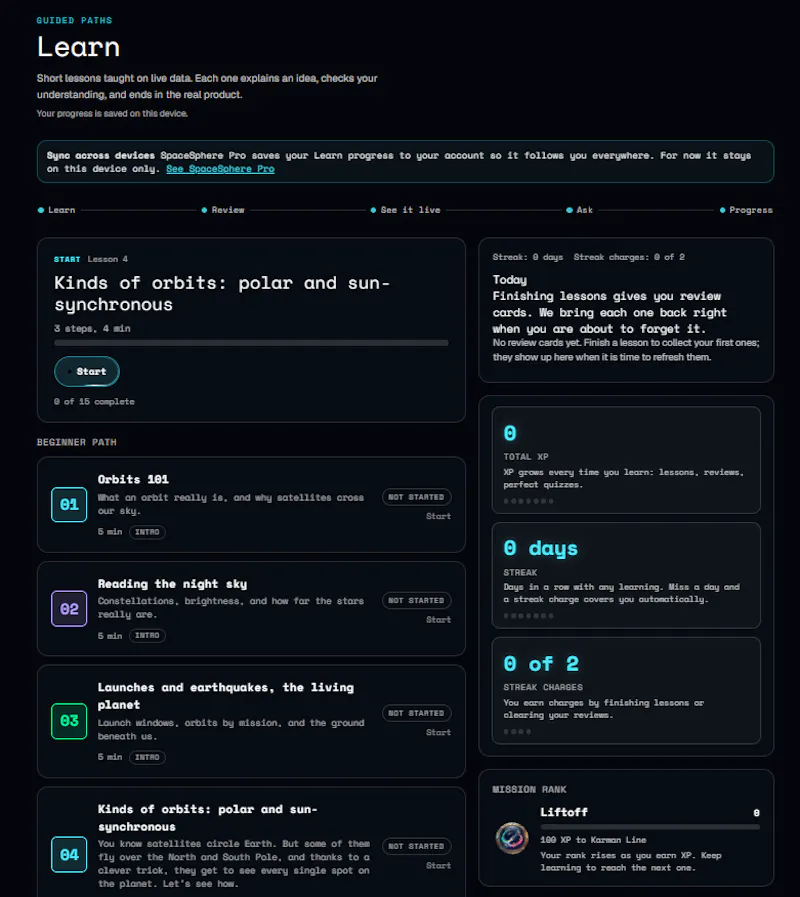Click the streak charges progress dots

pyautogui.click(x=517, y=732)
